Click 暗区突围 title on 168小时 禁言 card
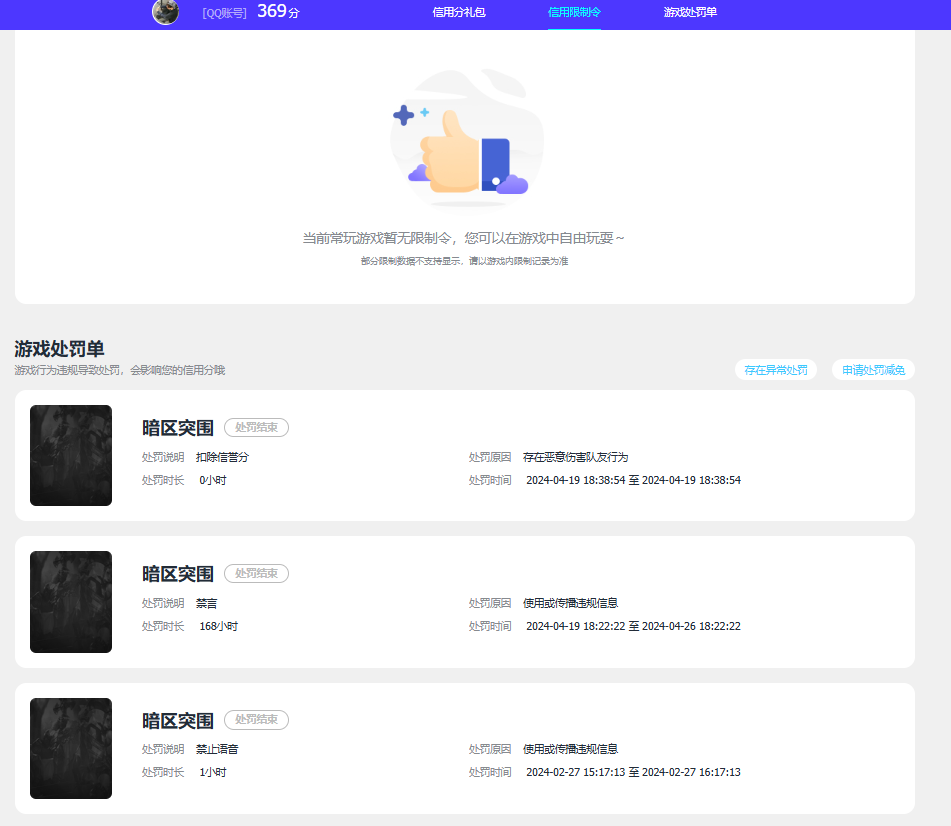 pyautogui.click(x=178, y=574)
